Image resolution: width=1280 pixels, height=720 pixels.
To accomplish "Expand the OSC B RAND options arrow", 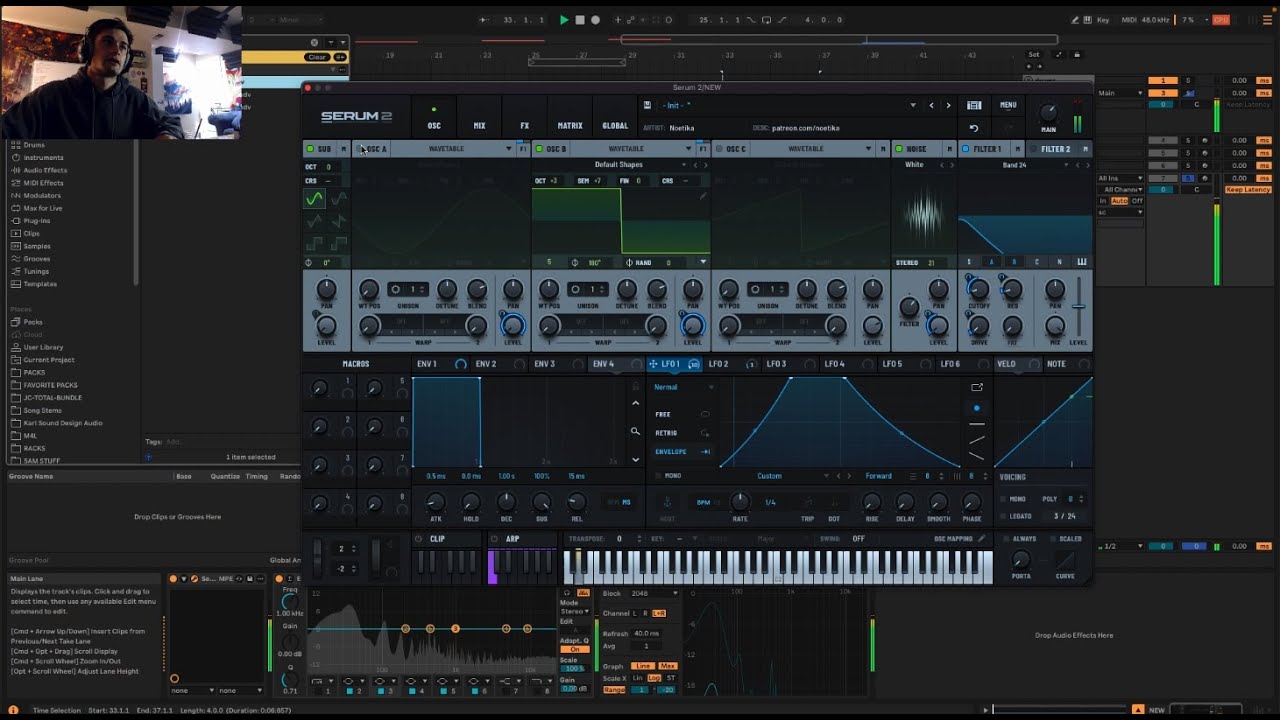I will [x=703, y=262].
